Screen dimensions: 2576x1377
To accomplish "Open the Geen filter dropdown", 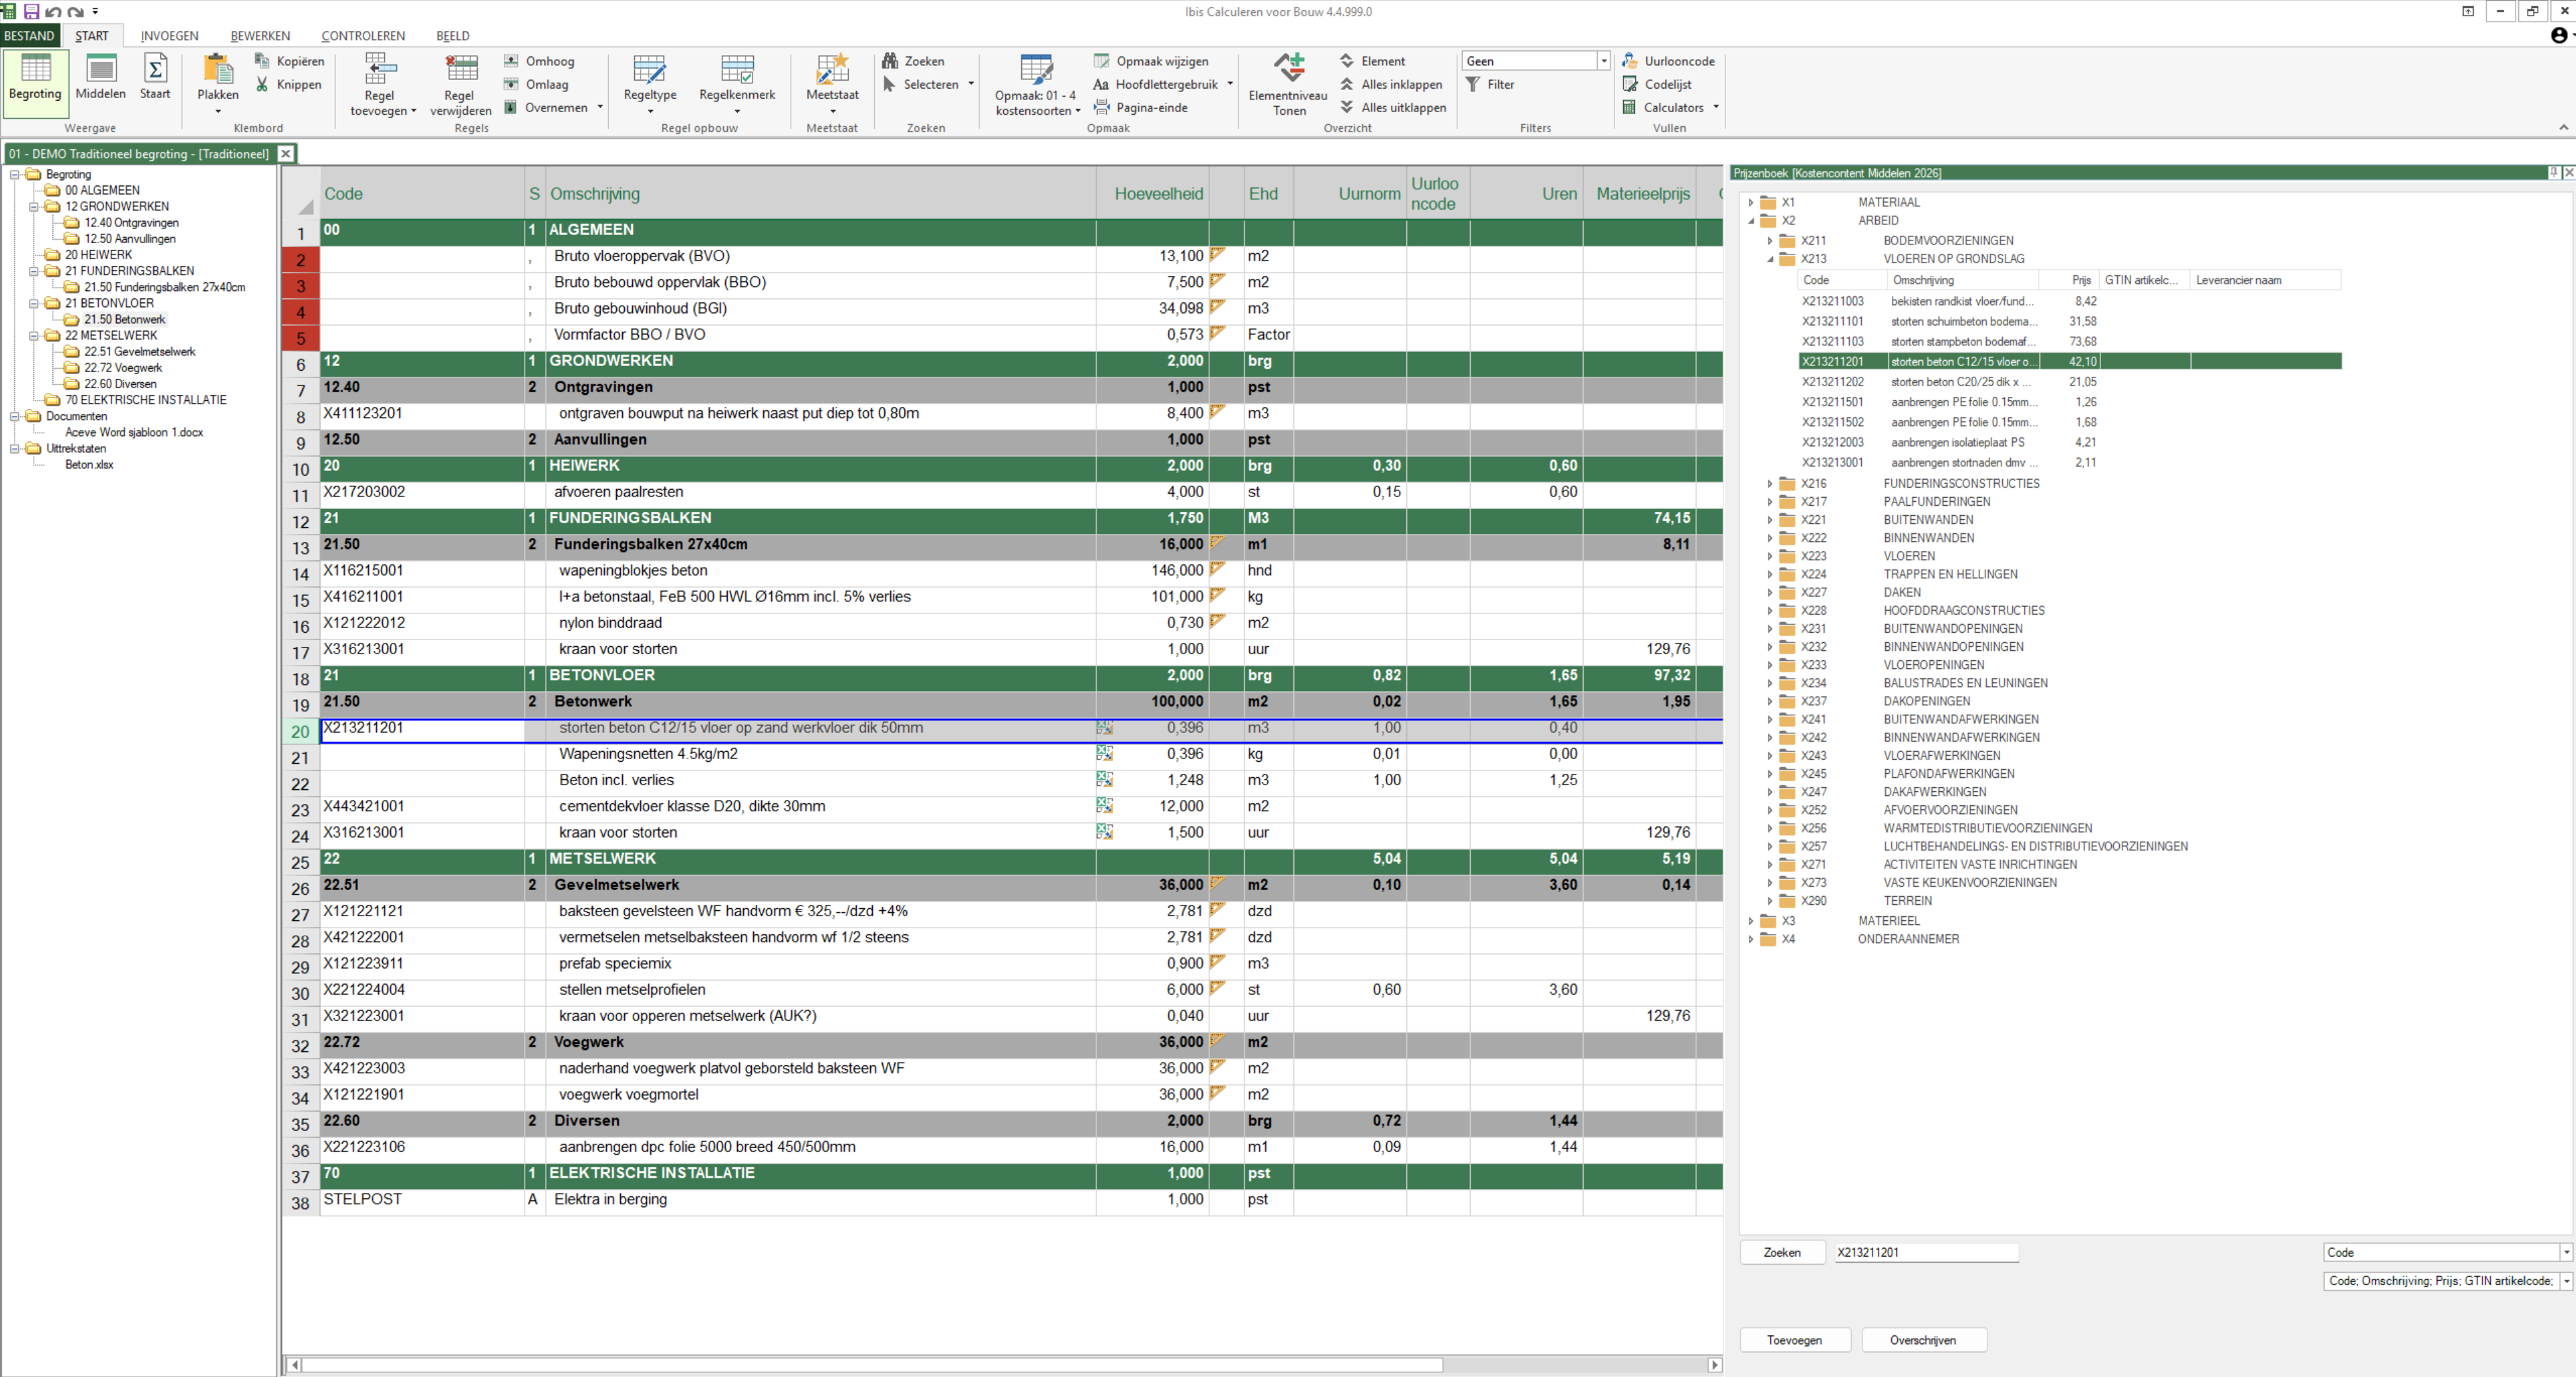I will [x=1604, y=61].
